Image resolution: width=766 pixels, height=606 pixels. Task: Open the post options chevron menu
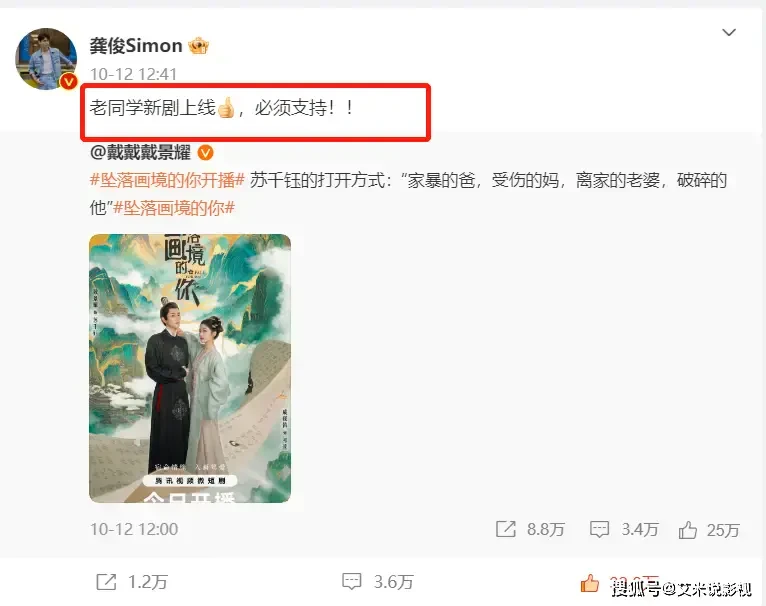click(x=729, y=32)
